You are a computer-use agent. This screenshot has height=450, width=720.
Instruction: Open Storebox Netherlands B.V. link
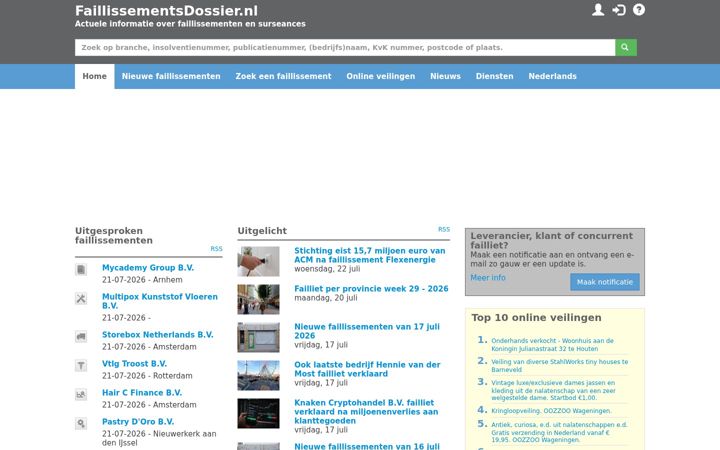(x=158, y=335)
